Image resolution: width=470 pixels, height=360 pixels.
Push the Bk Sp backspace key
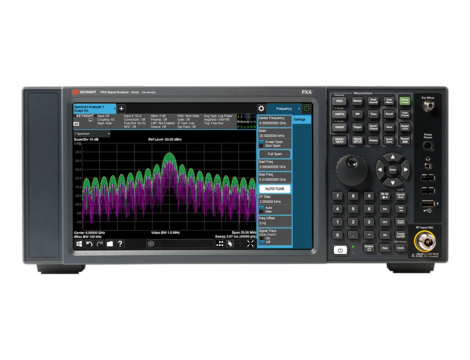[384, 196]
